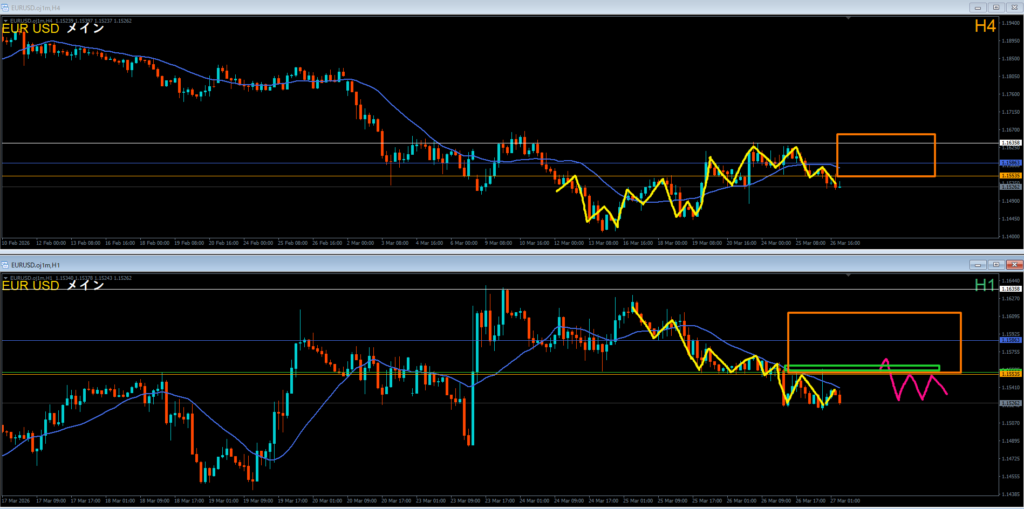Restore the EURUSD H1 chart window

pos(996,264)
